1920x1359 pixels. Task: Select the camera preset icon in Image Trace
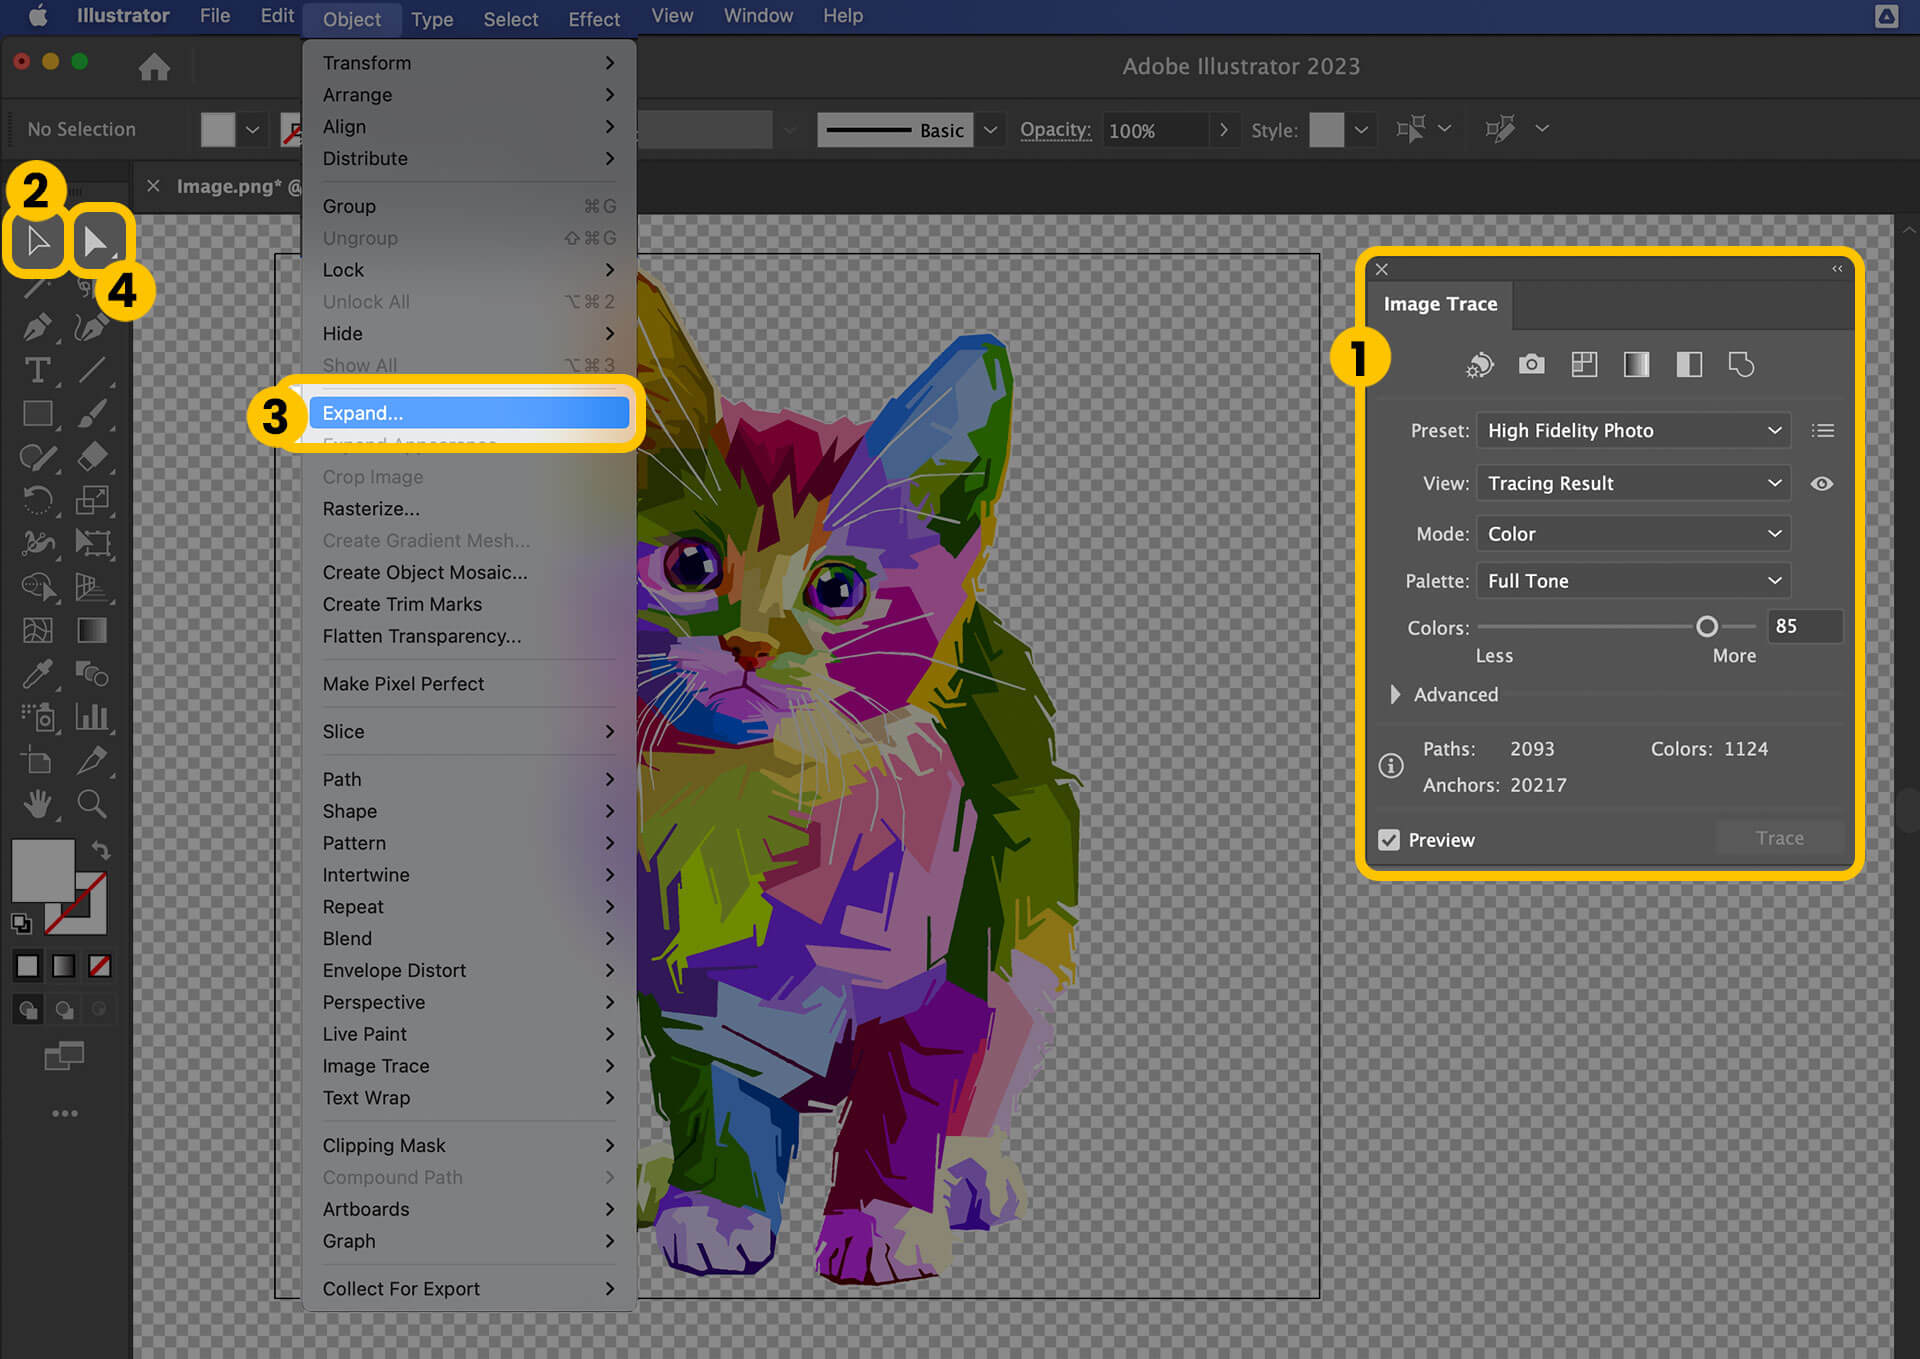[1532, 365]
